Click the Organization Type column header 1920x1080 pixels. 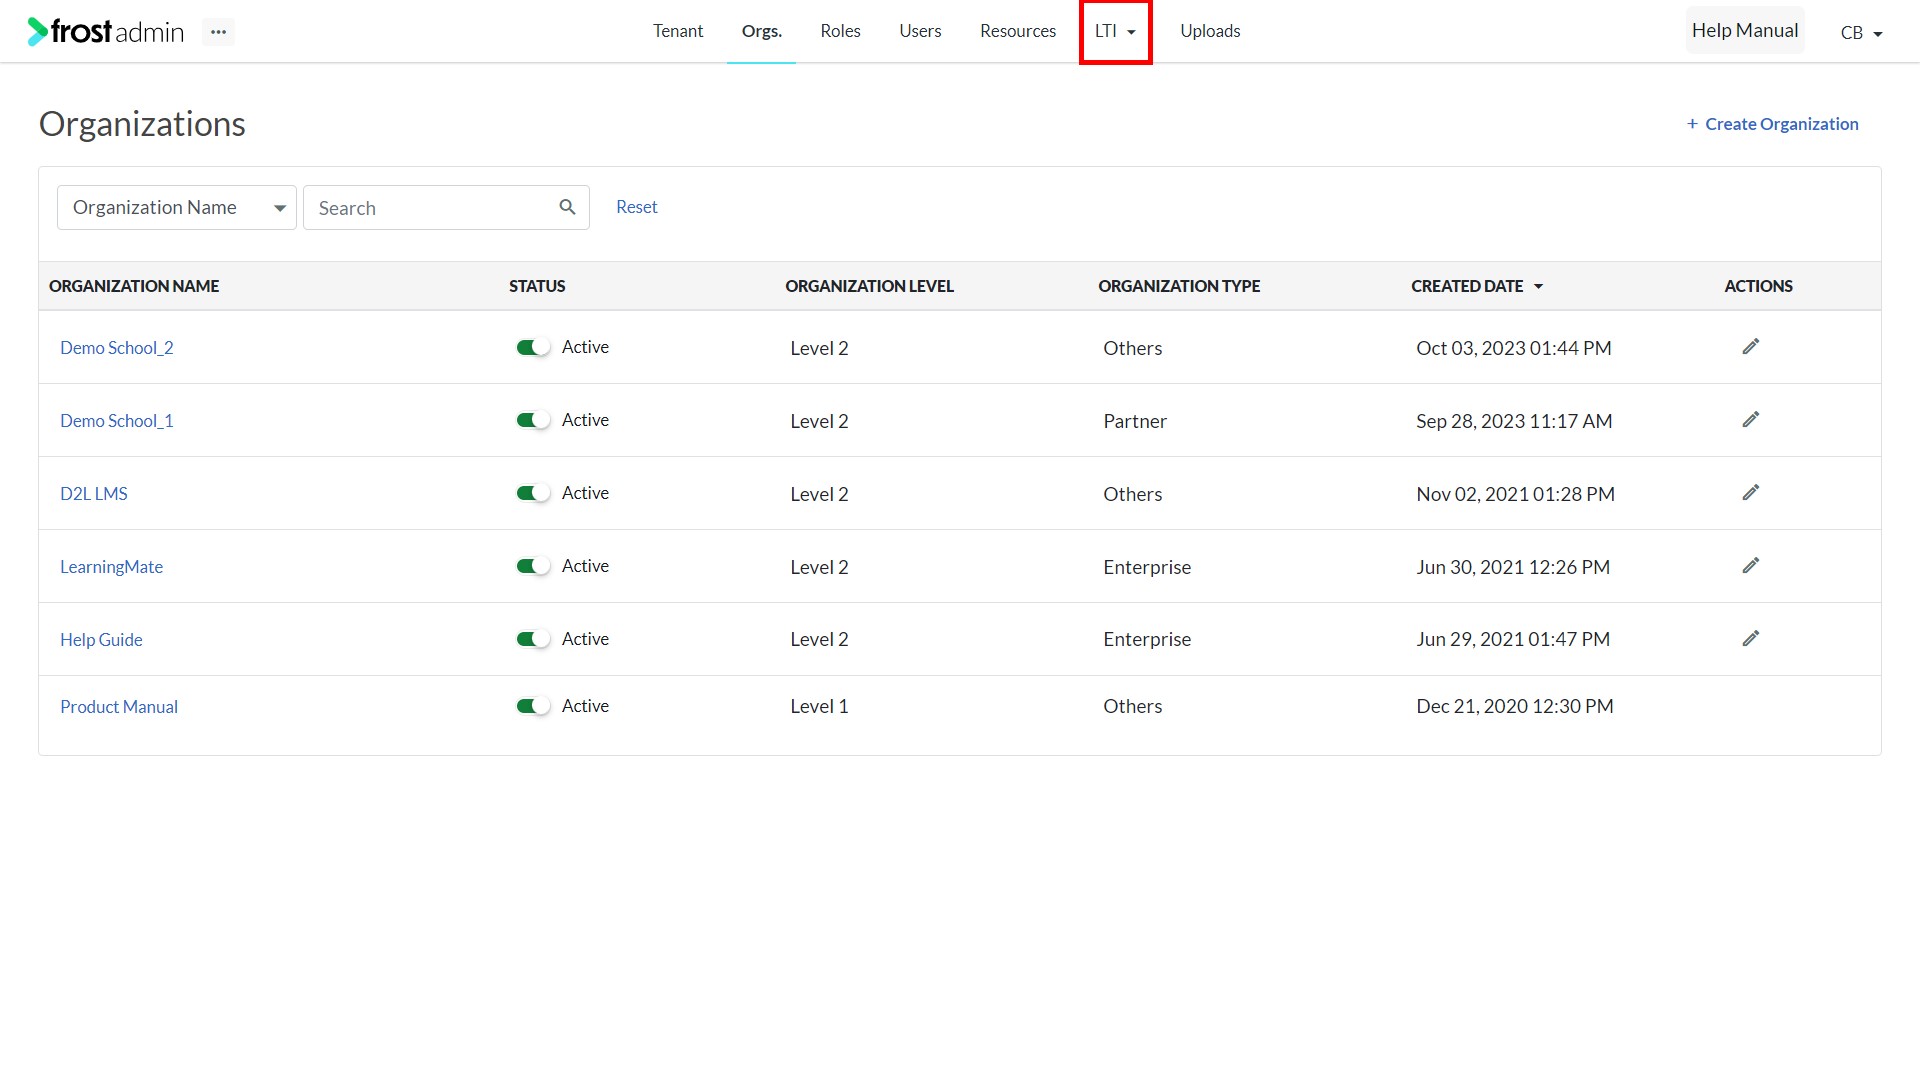(1179, 286)
